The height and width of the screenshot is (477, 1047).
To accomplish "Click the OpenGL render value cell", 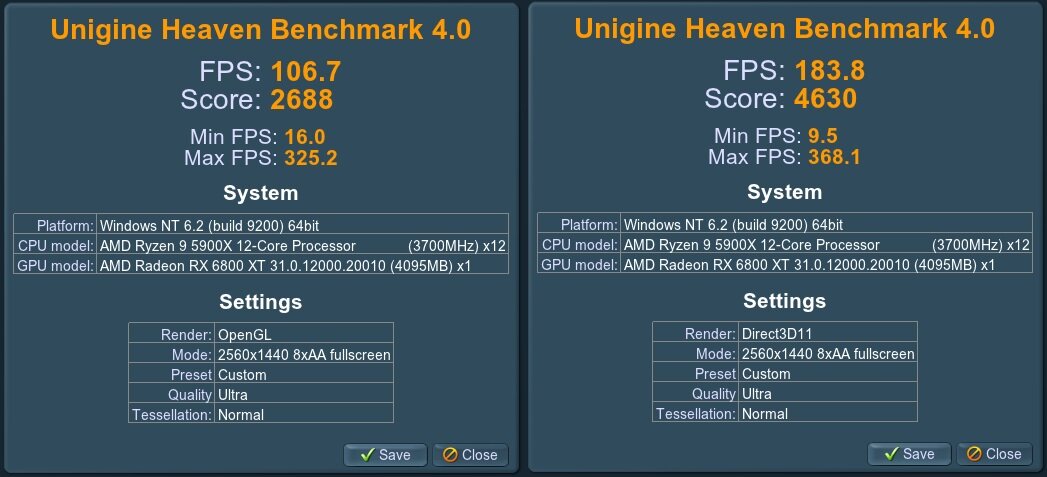I will click(304, 334).
